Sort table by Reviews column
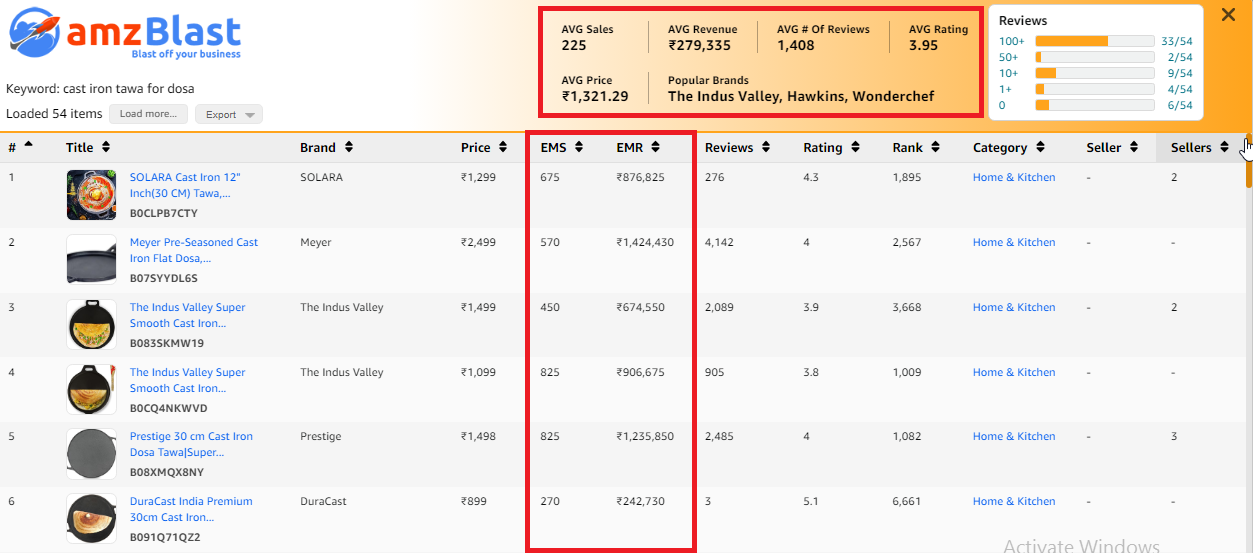The height and width of the screenshot is (553, 1253). coord(766,147)
